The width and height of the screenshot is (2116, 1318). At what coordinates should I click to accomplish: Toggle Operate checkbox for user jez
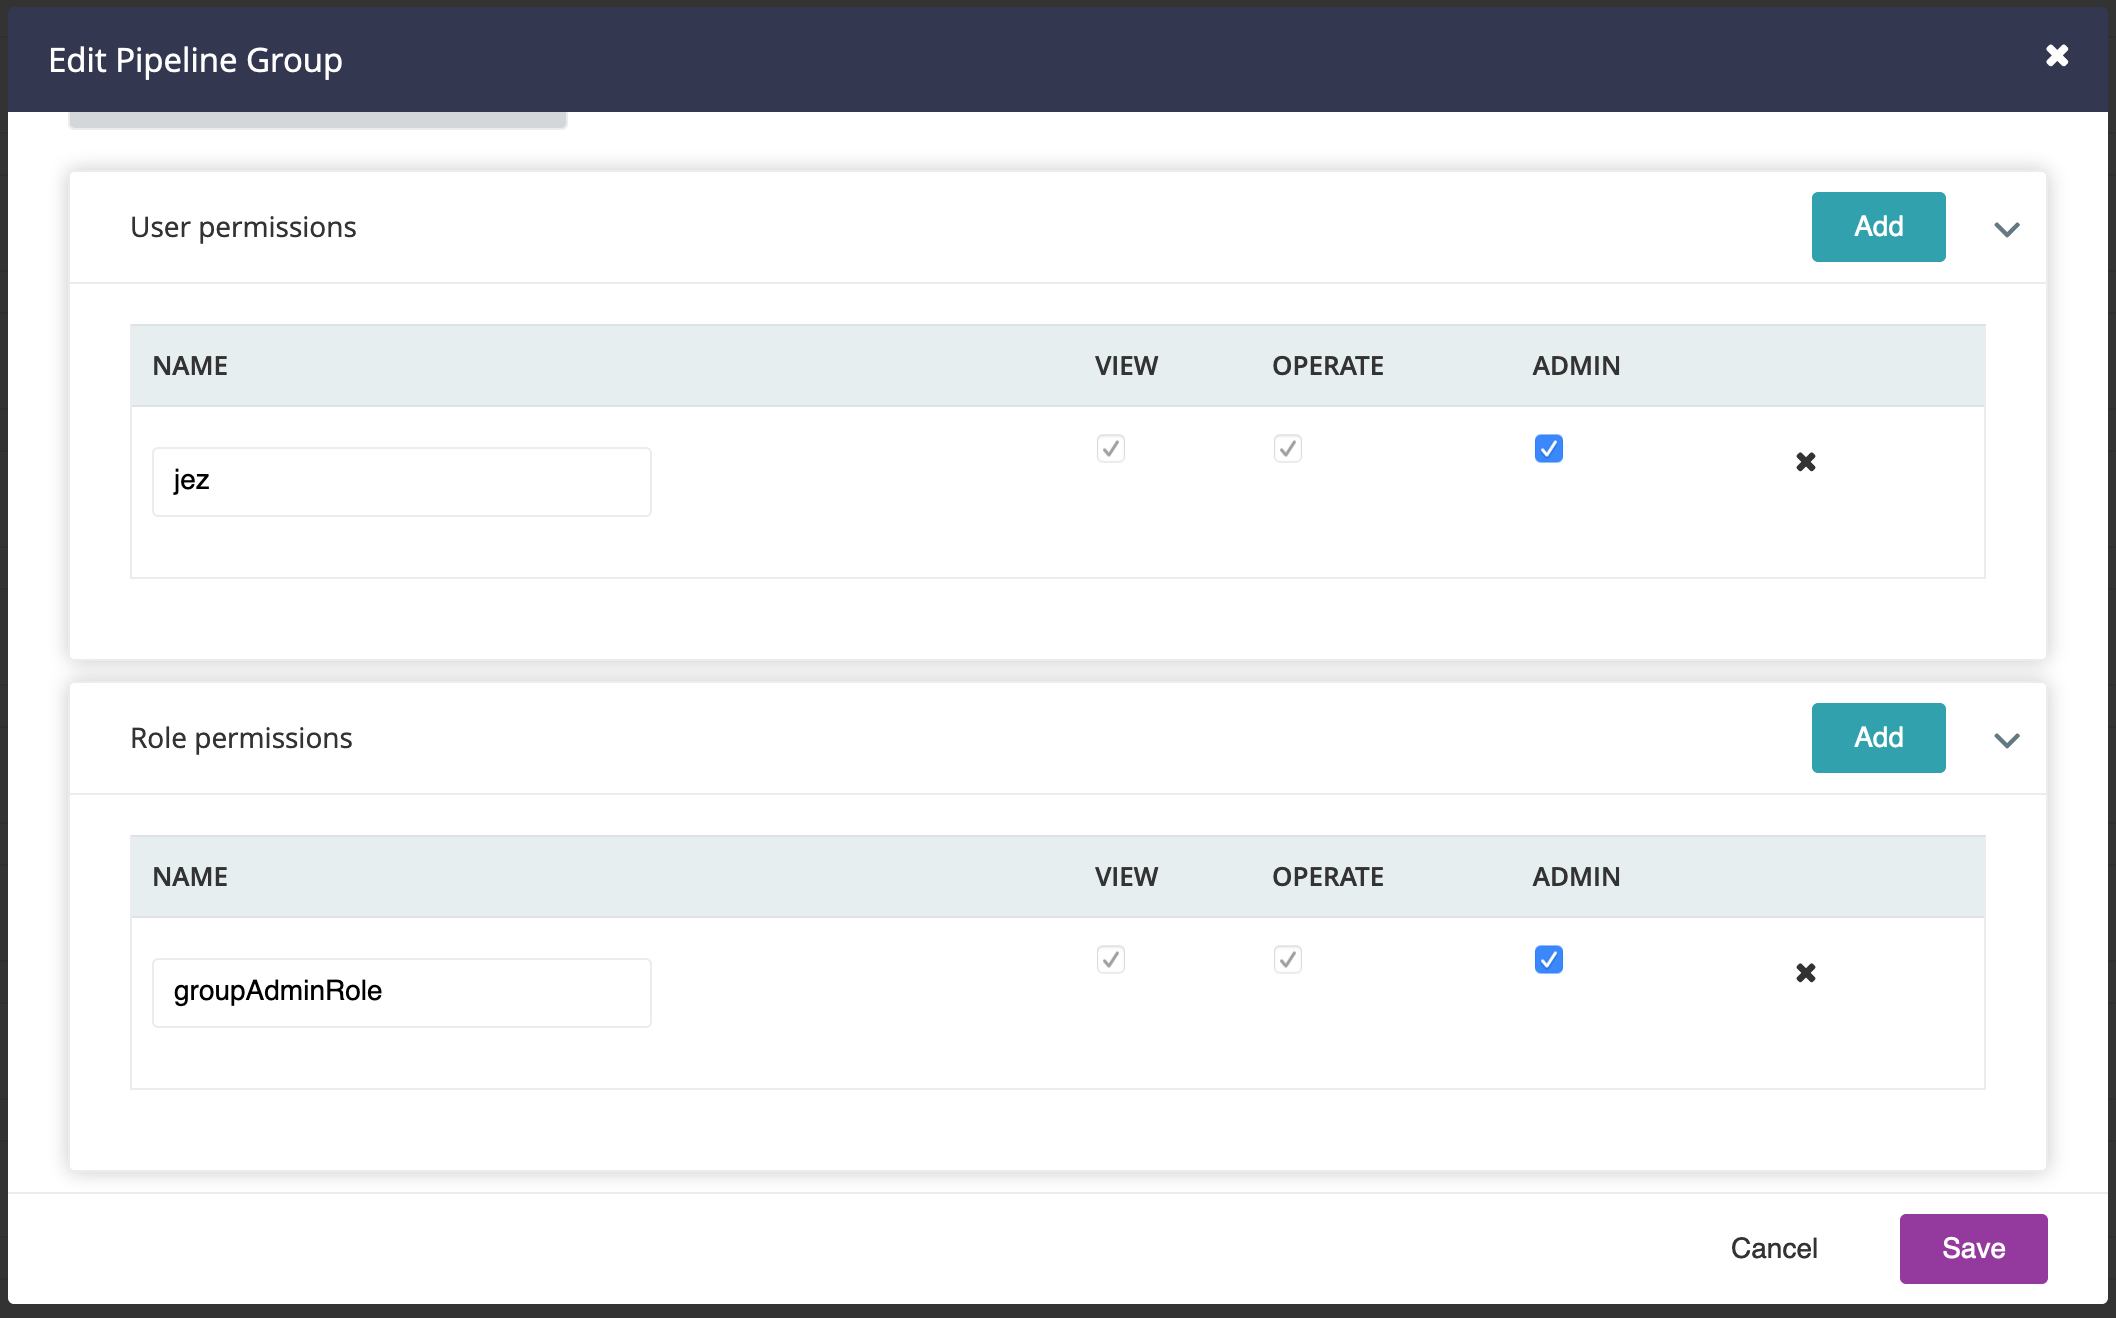click(x=1288, y=449)
